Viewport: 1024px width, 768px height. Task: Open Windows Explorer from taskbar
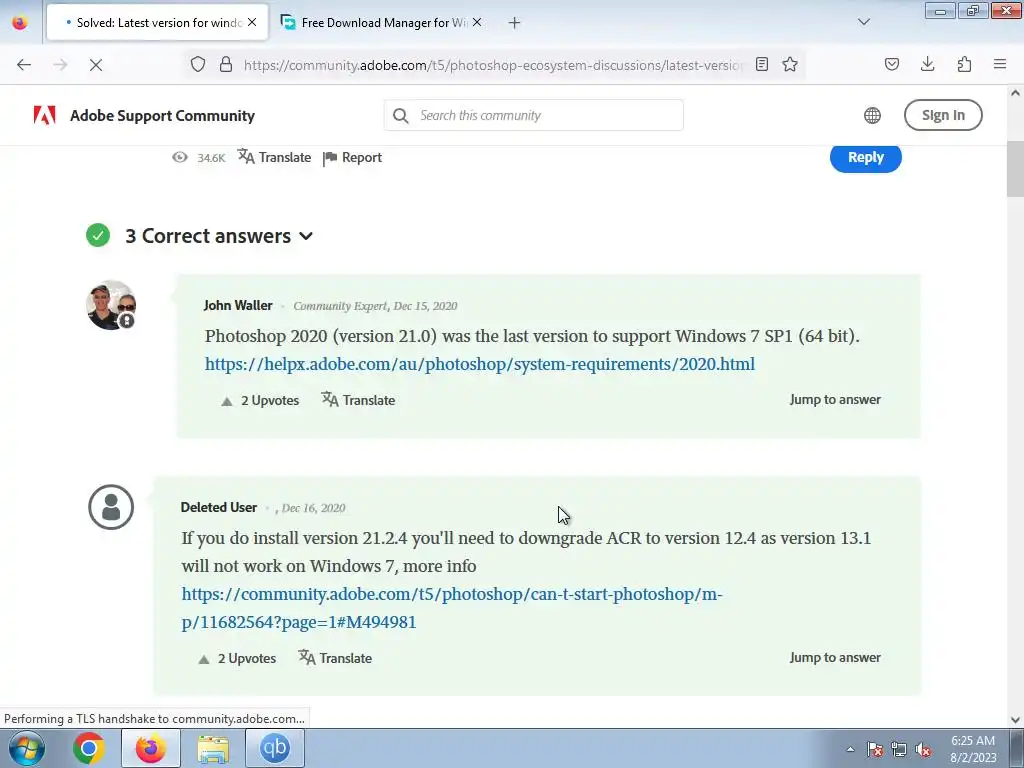point(213,748)
